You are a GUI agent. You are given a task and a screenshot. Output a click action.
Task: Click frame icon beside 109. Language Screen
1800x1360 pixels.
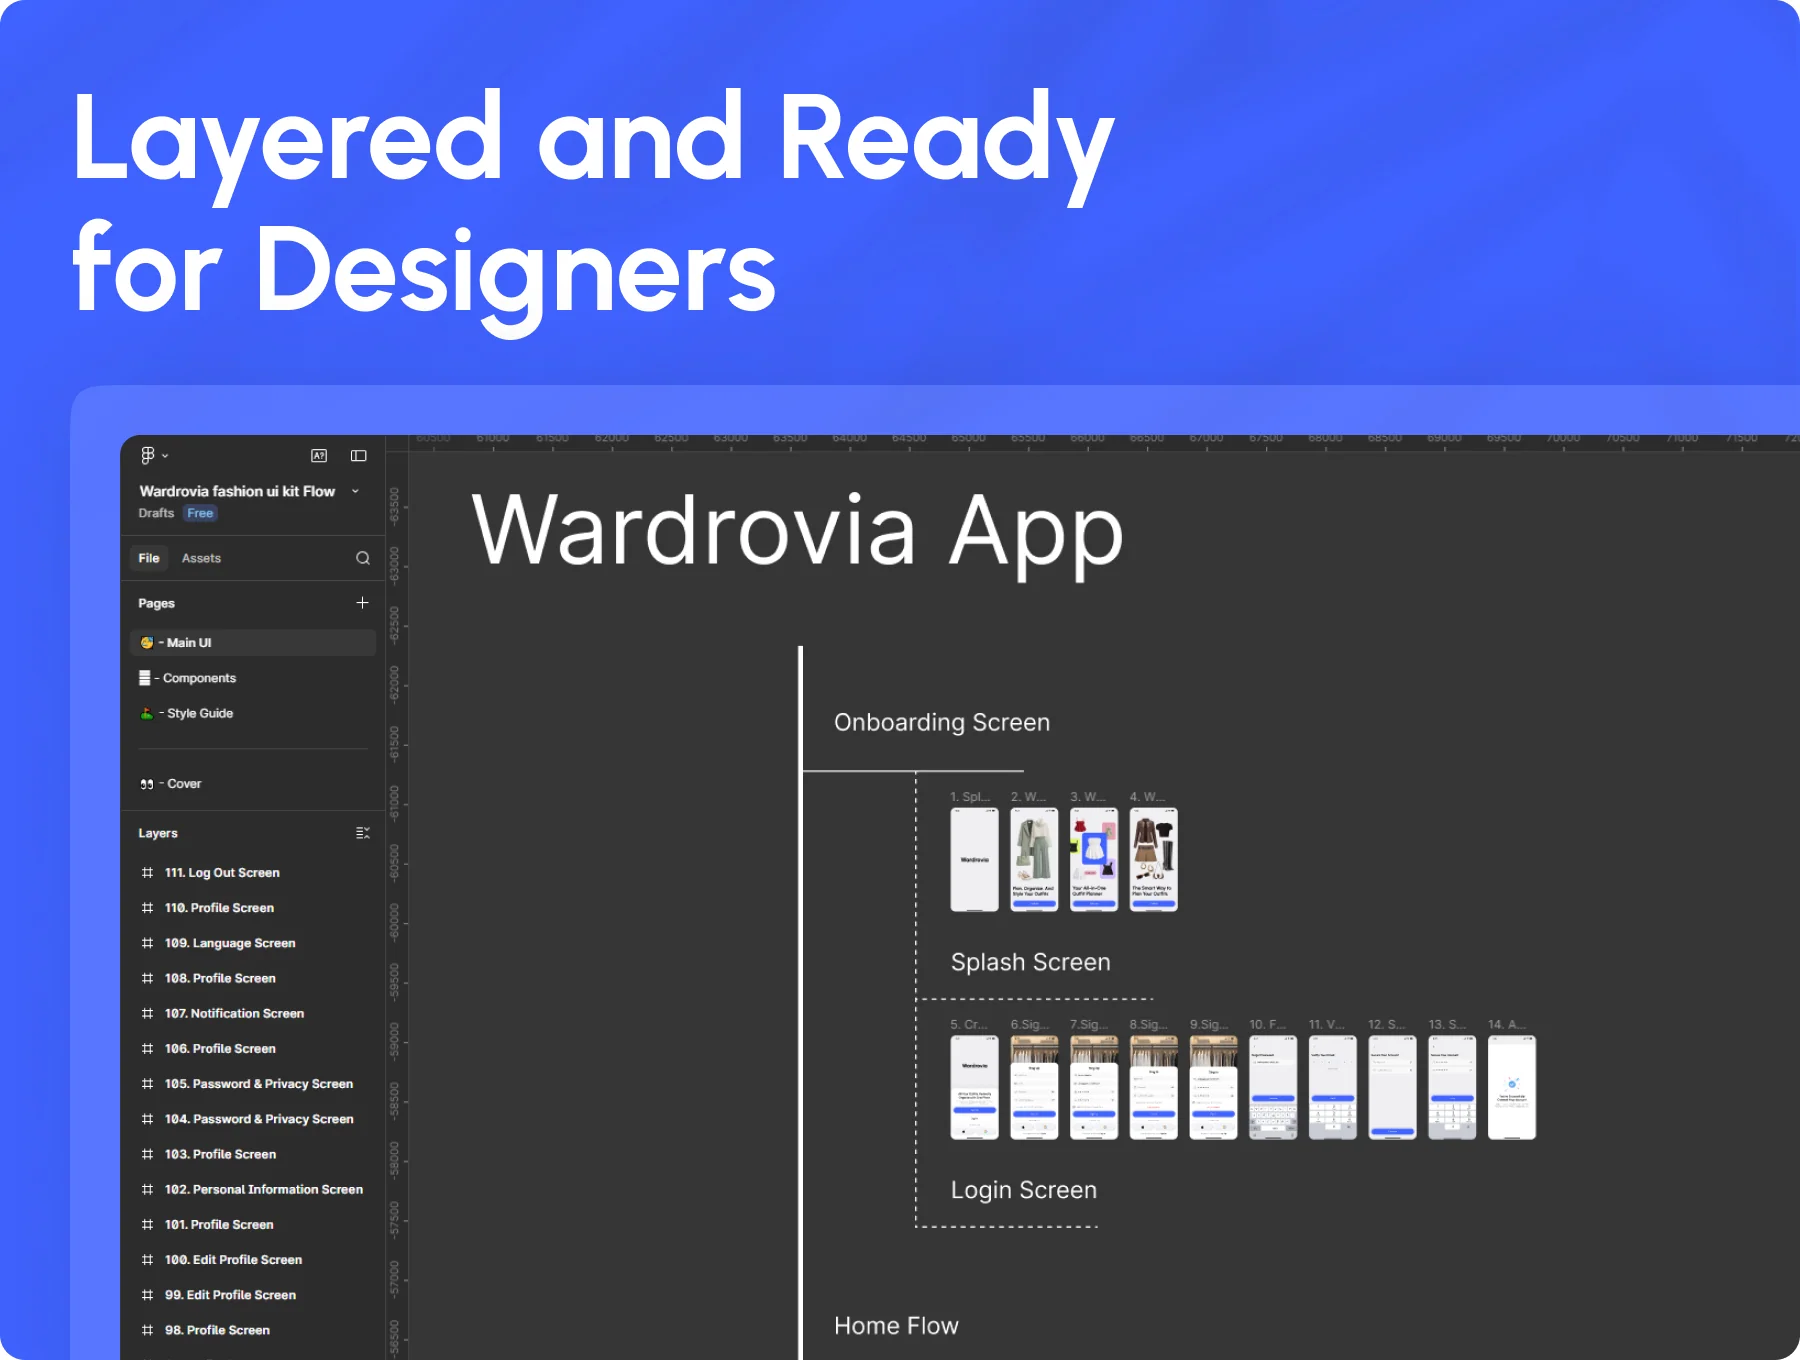click(x=147, y=943)
